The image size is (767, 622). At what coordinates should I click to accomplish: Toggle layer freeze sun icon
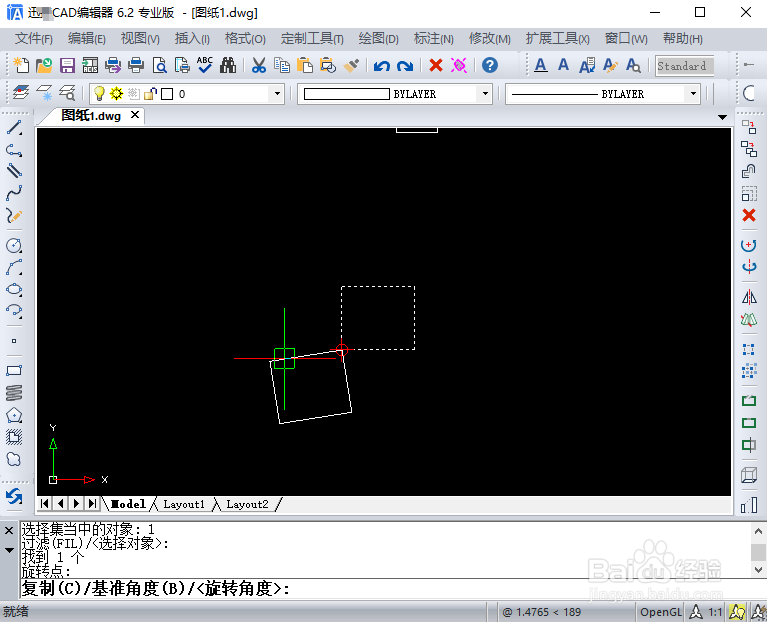tap(116, 93)
